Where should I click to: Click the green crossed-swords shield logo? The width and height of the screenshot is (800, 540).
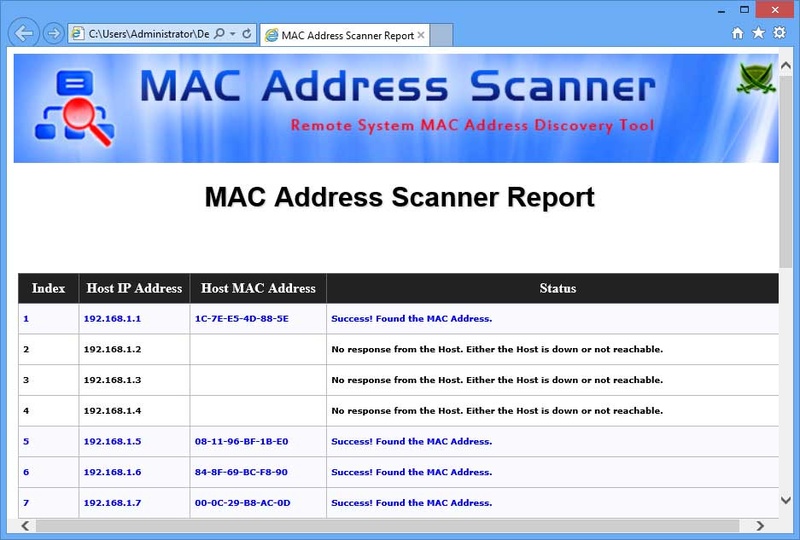coord(756,79)
